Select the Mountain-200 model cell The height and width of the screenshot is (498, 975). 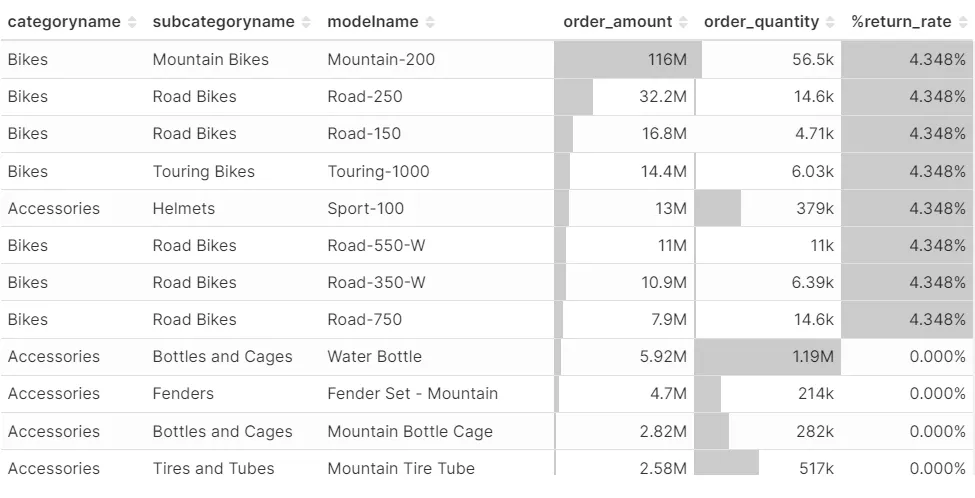pos(381,60)
